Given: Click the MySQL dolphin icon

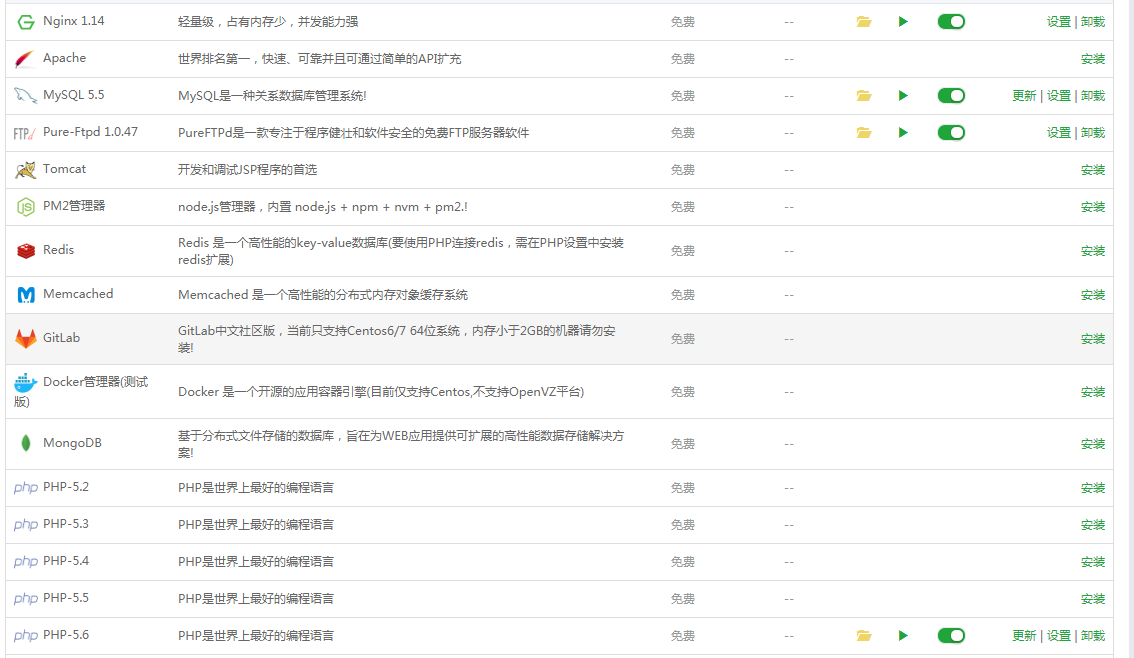Looking at the screenshot, I should [25, 95].
